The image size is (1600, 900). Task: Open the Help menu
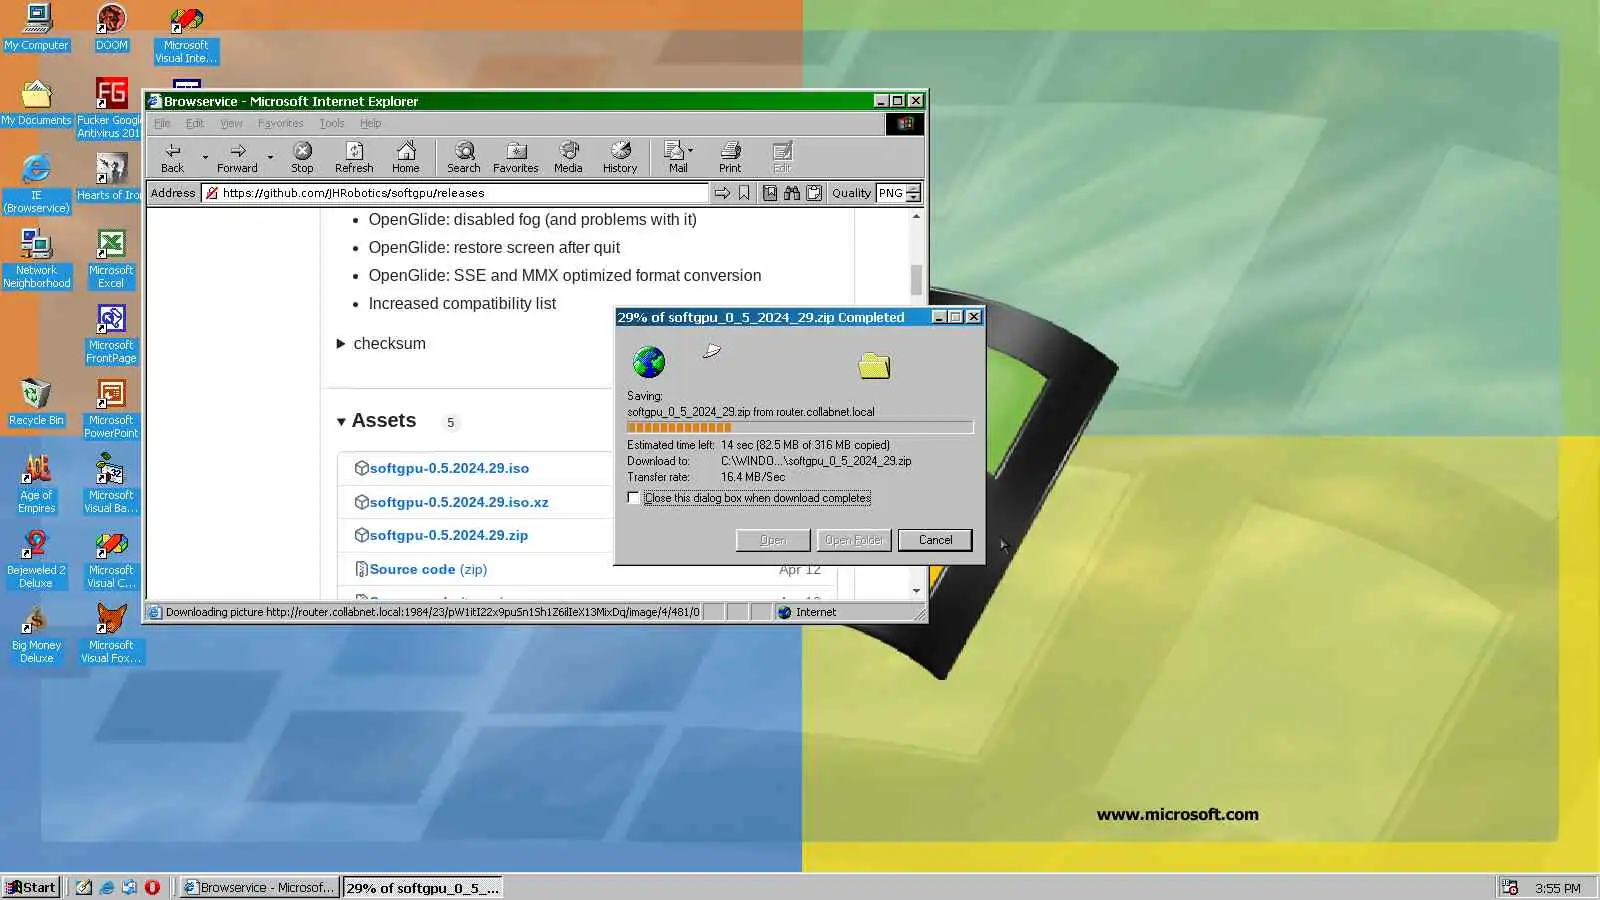pos(370,123)
